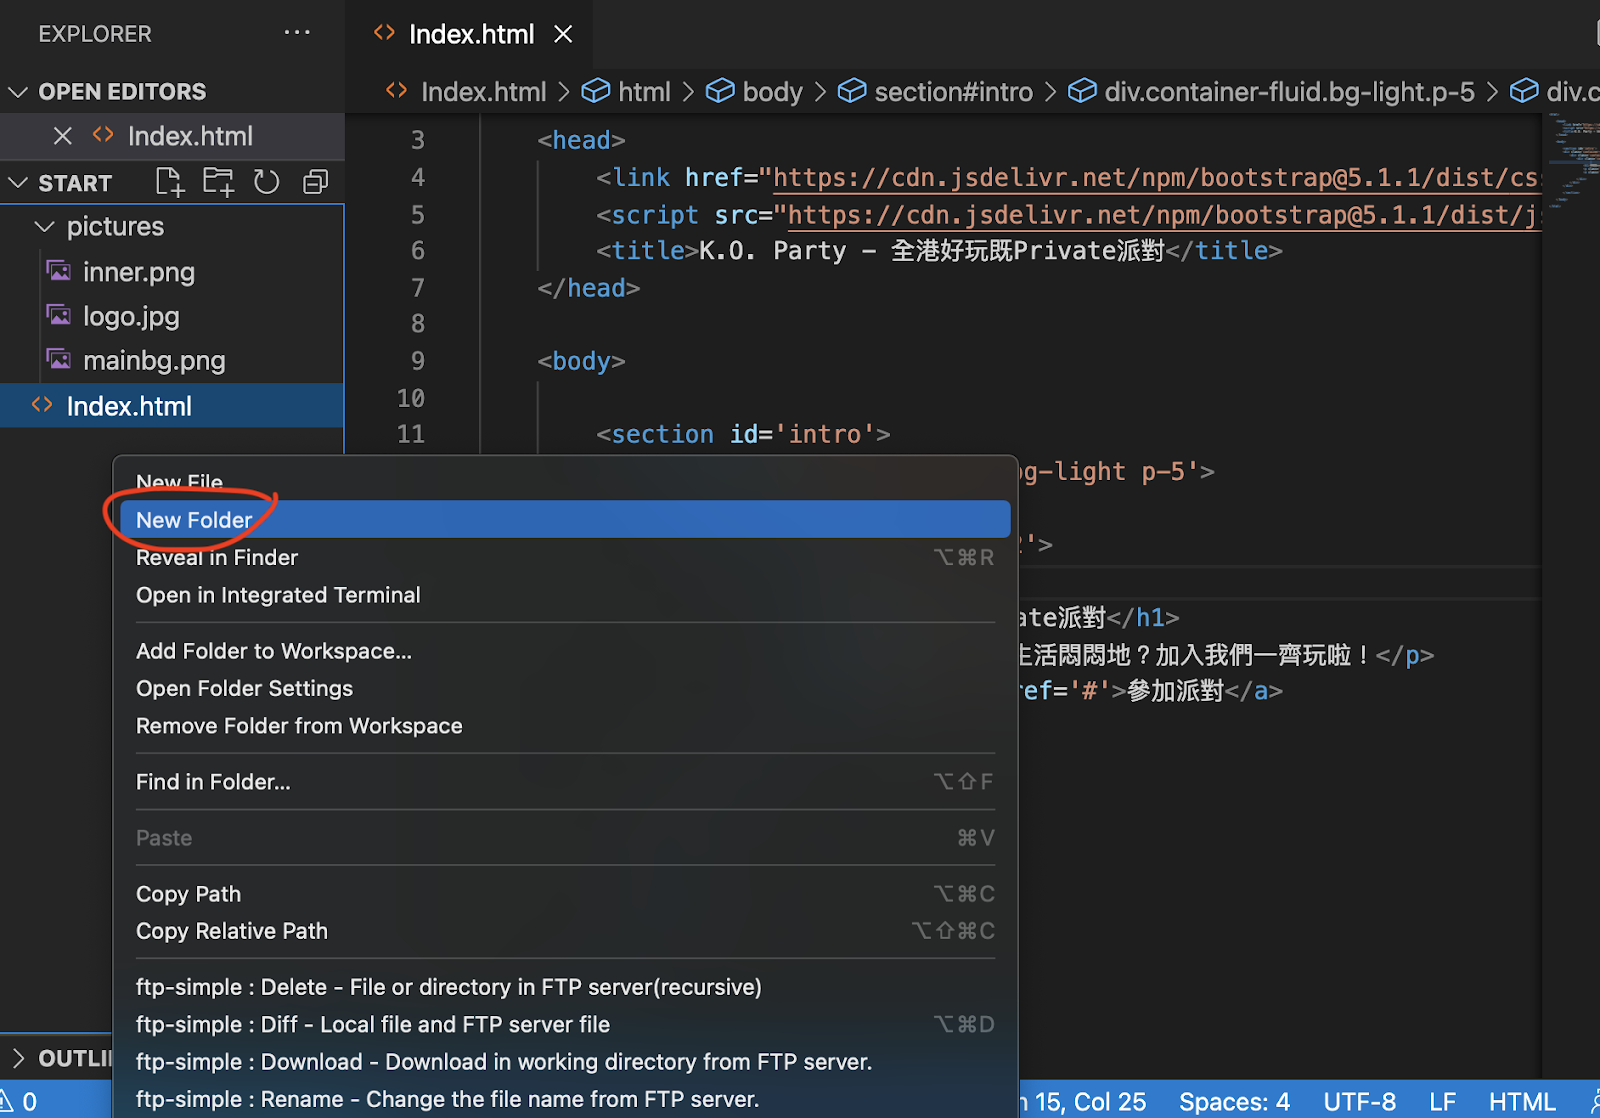
Task: Select Reveal in Finder
Action: tap(565, 557)
